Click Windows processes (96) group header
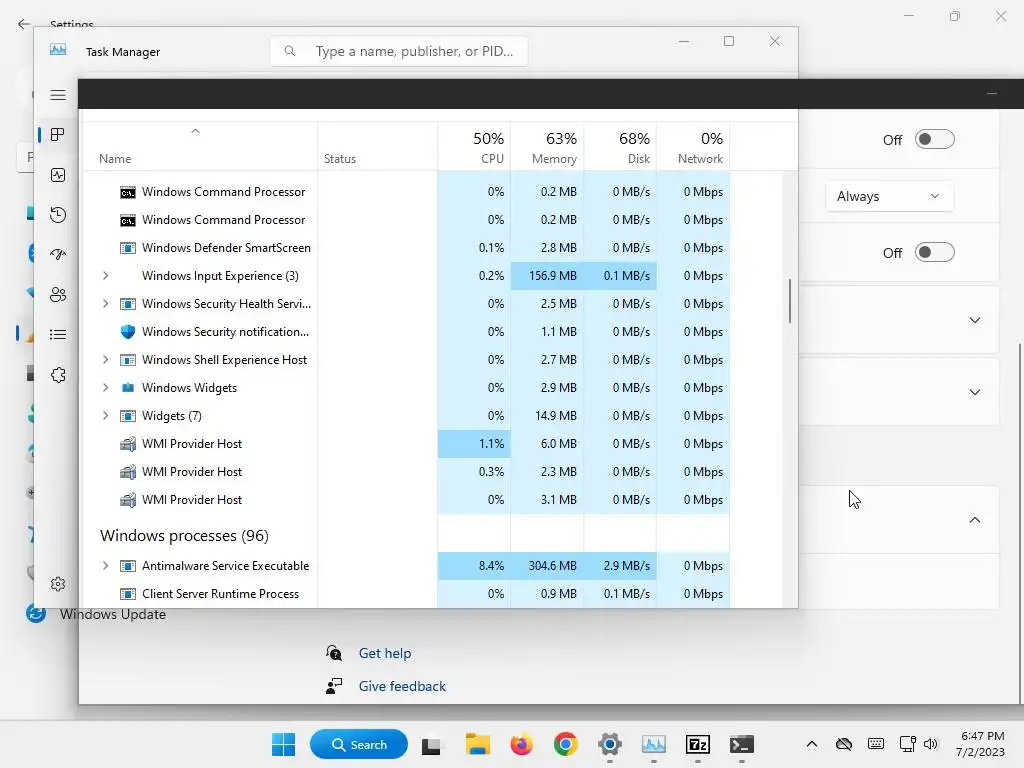Screen dimensions: 1024x768 (x=184, y=536)
